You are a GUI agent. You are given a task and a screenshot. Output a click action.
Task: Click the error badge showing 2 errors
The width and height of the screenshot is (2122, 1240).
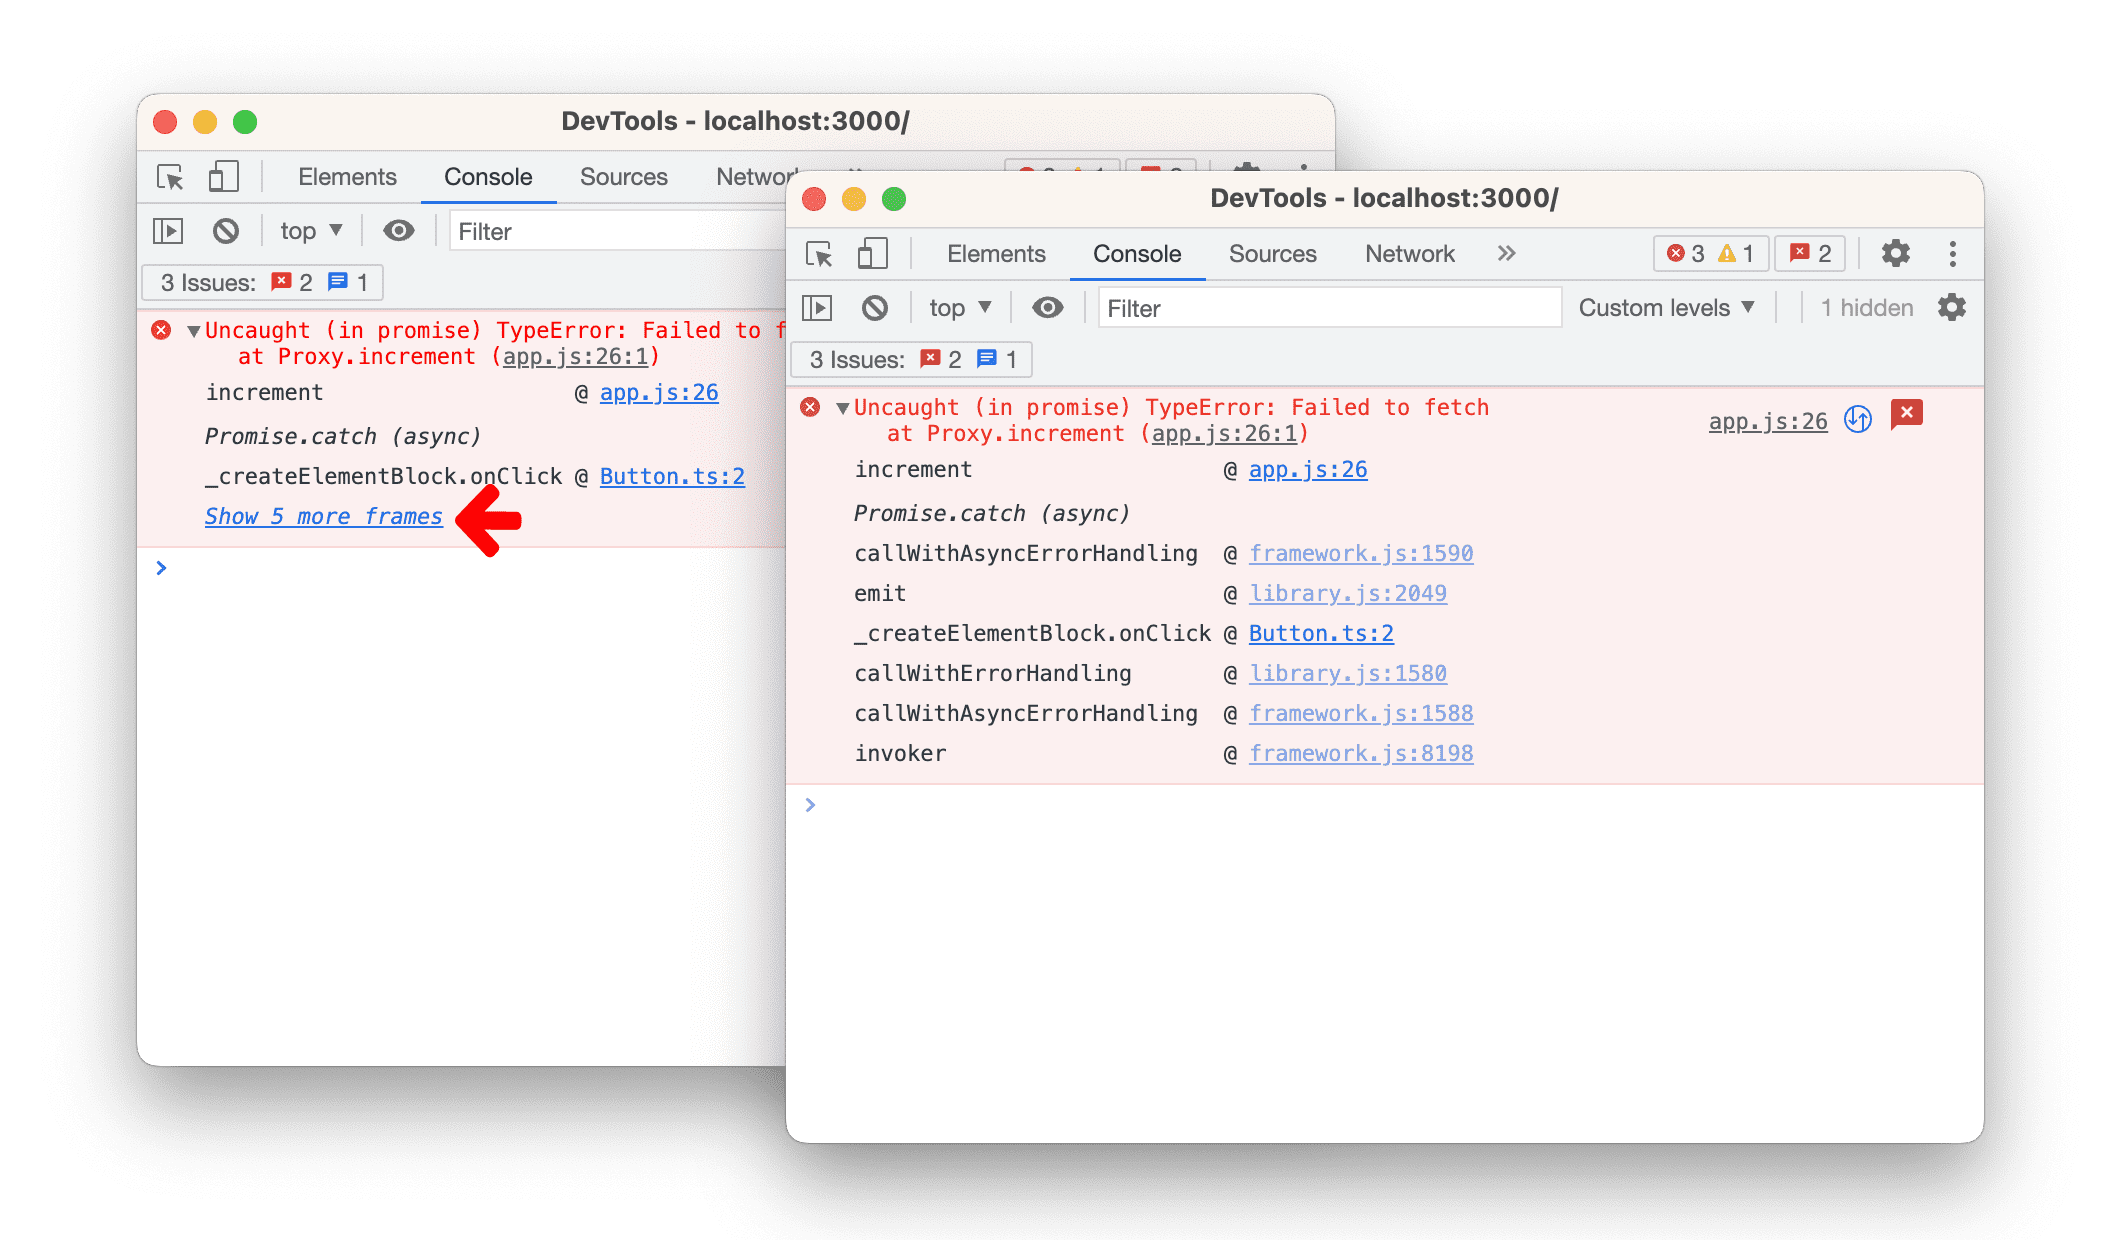tap(1812, 254)
